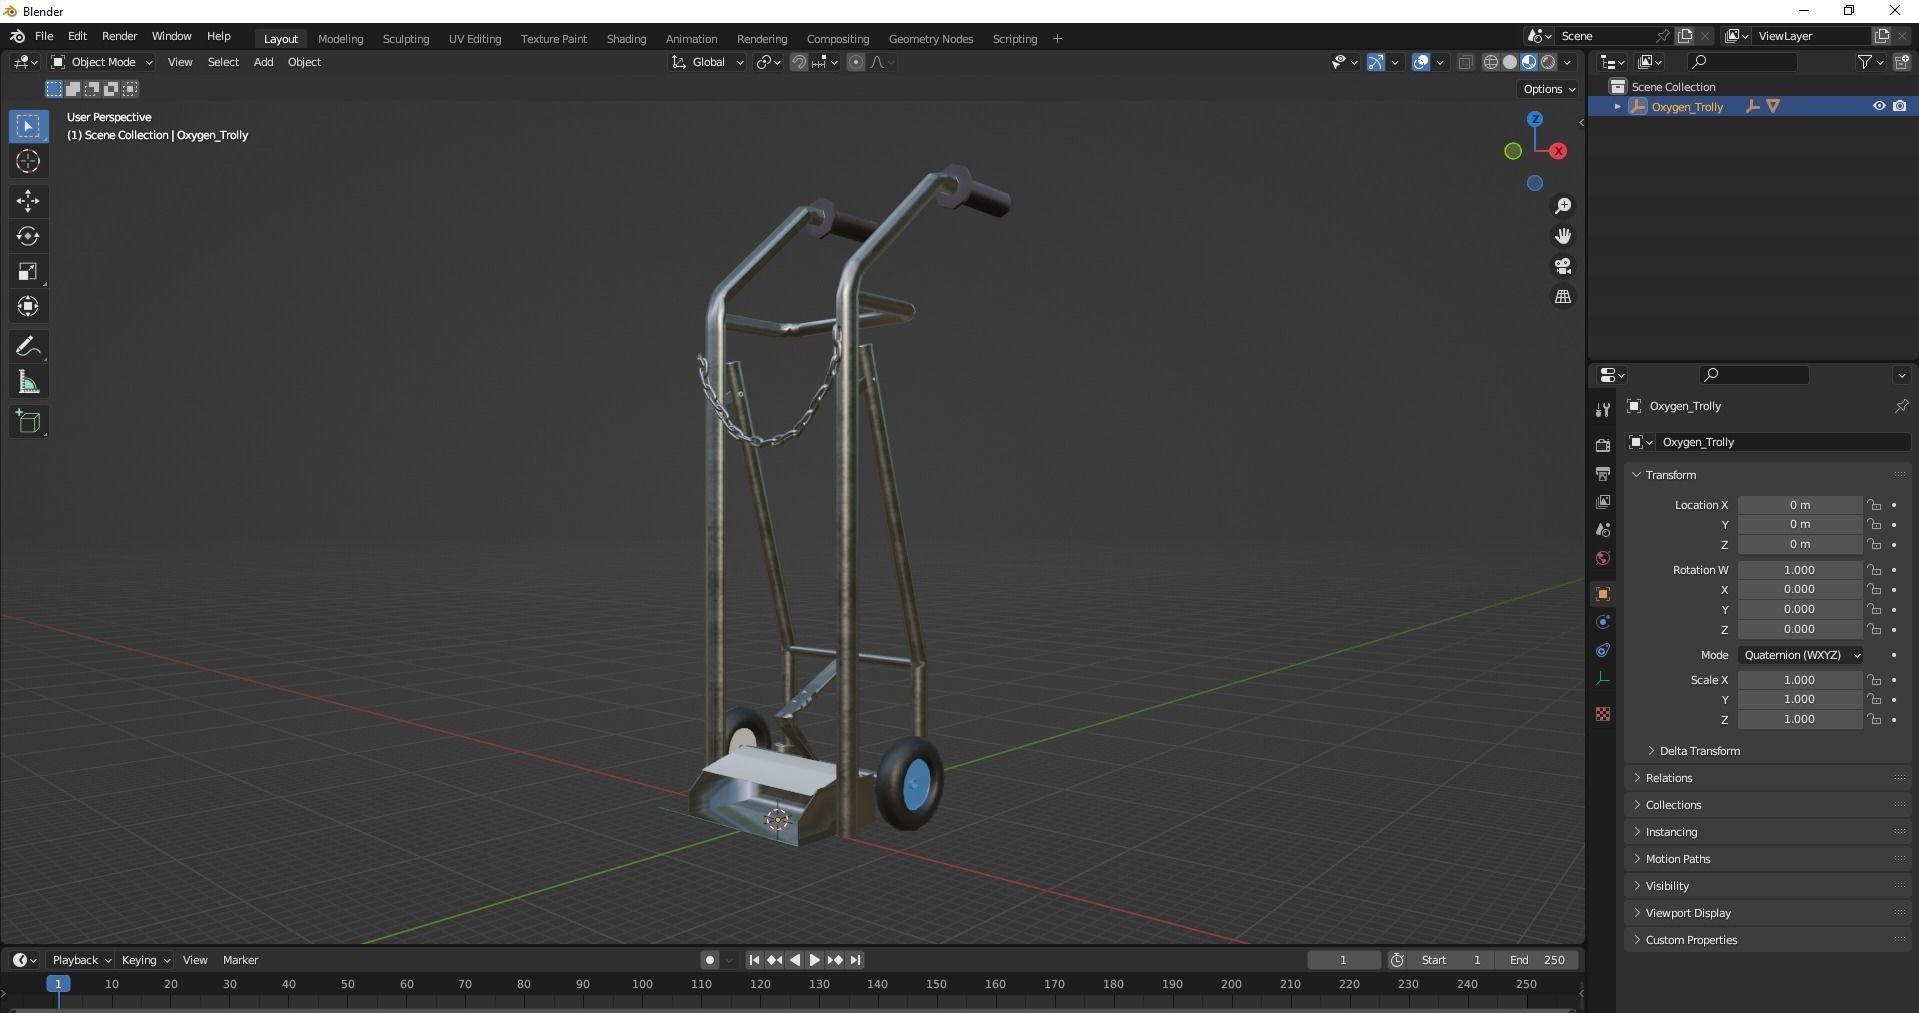Click the red X axis gizmo ball
This screenshot has width=1919, height=1013.
1558,151
